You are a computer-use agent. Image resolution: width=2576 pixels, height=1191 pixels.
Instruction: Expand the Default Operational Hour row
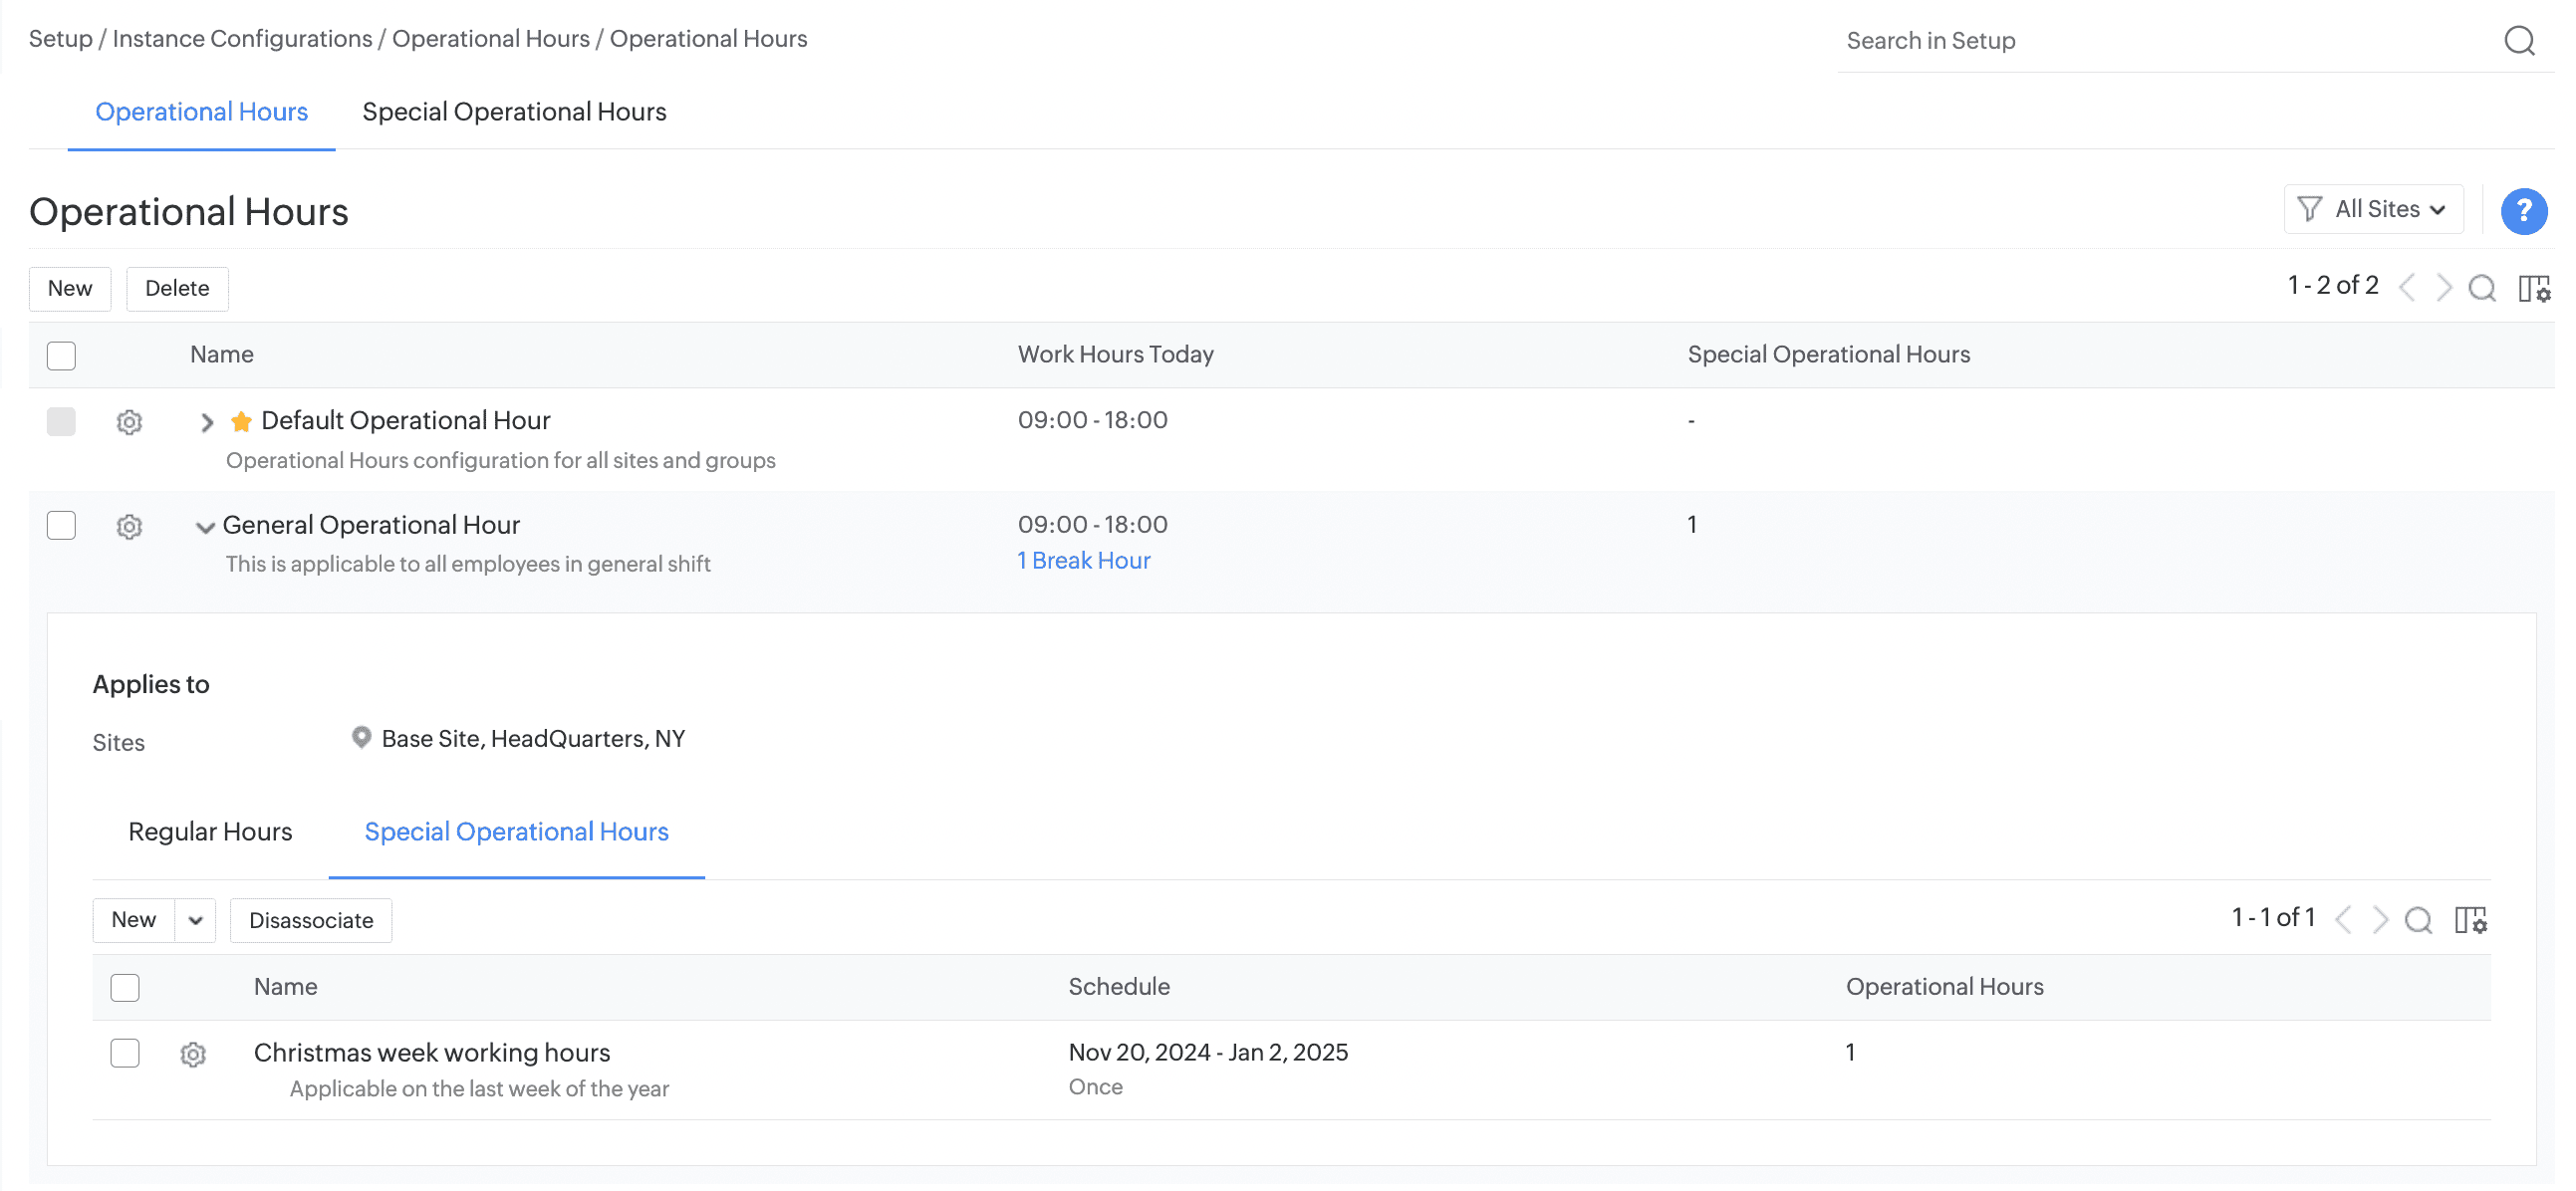coord(207,422)
